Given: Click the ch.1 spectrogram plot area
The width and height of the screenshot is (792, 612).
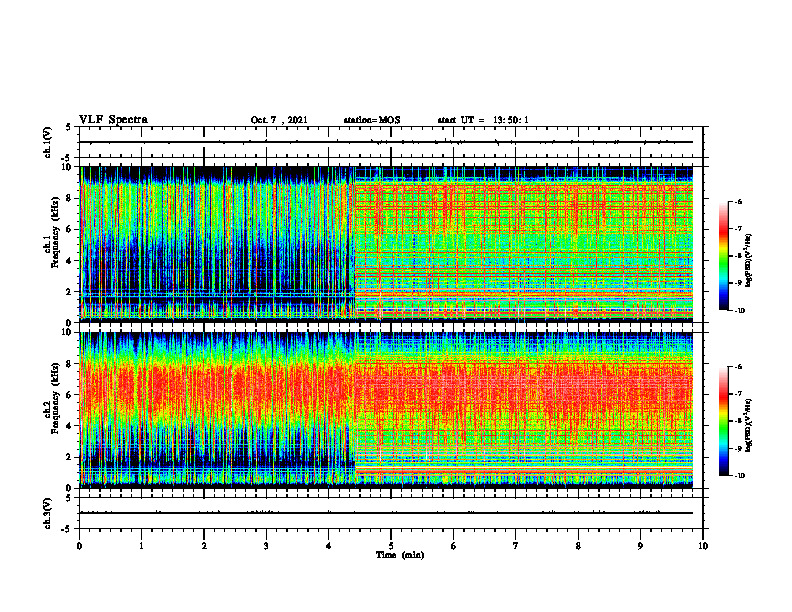Looking at the screenshot, I should (386, 244).
